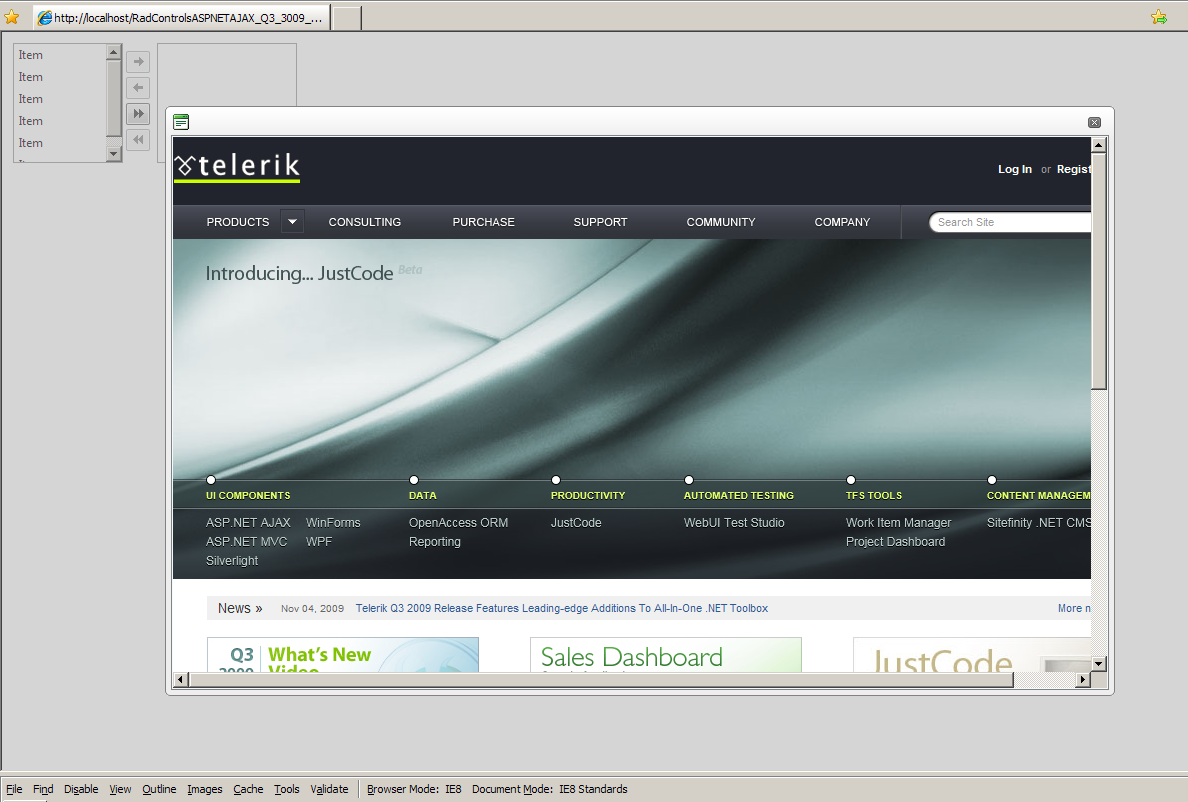Click the move all left double-arrow button
The height and width of the screenshot is (802, 1188).
coord(138,139)
